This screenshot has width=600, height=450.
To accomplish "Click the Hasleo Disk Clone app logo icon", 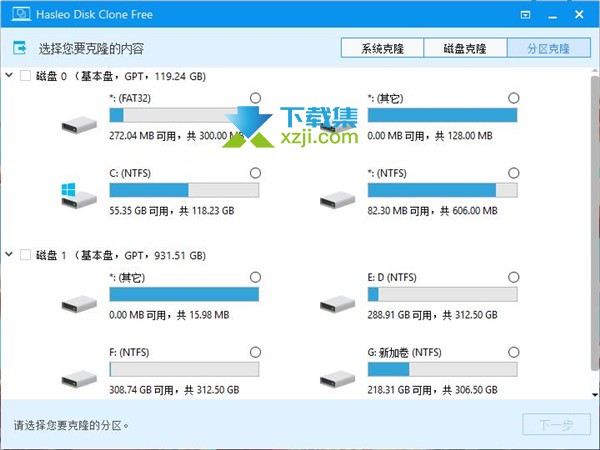I will [21, 14].
